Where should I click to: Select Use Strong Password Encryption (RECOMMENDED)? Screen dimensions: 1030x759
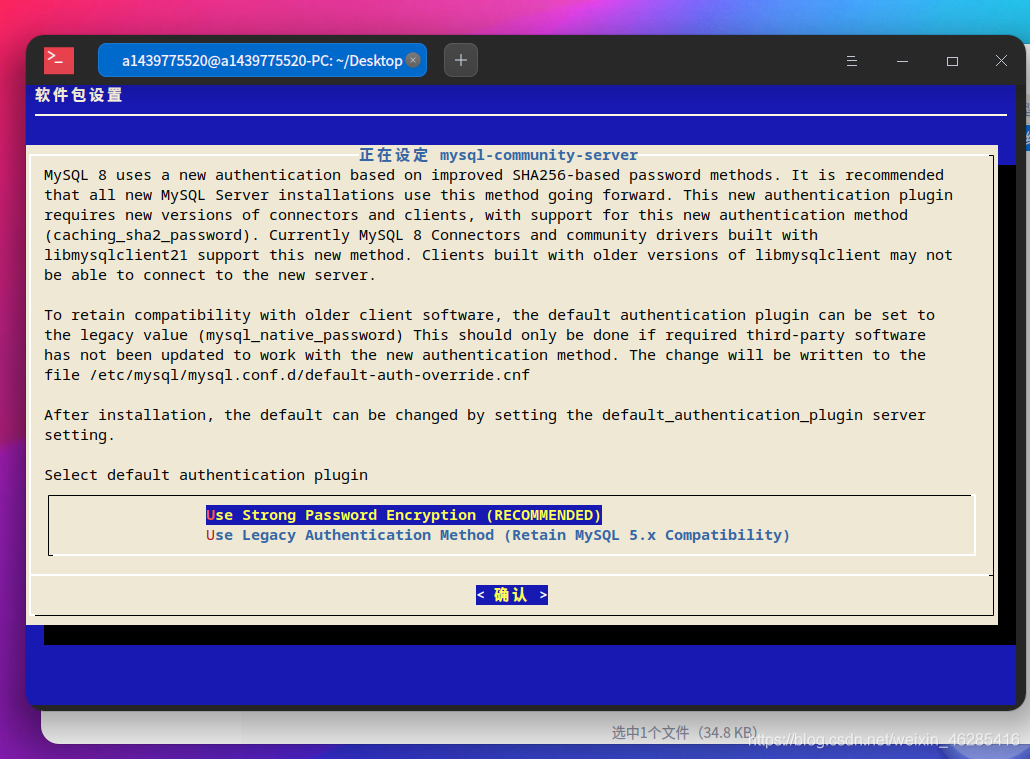[x=404, y=515]
